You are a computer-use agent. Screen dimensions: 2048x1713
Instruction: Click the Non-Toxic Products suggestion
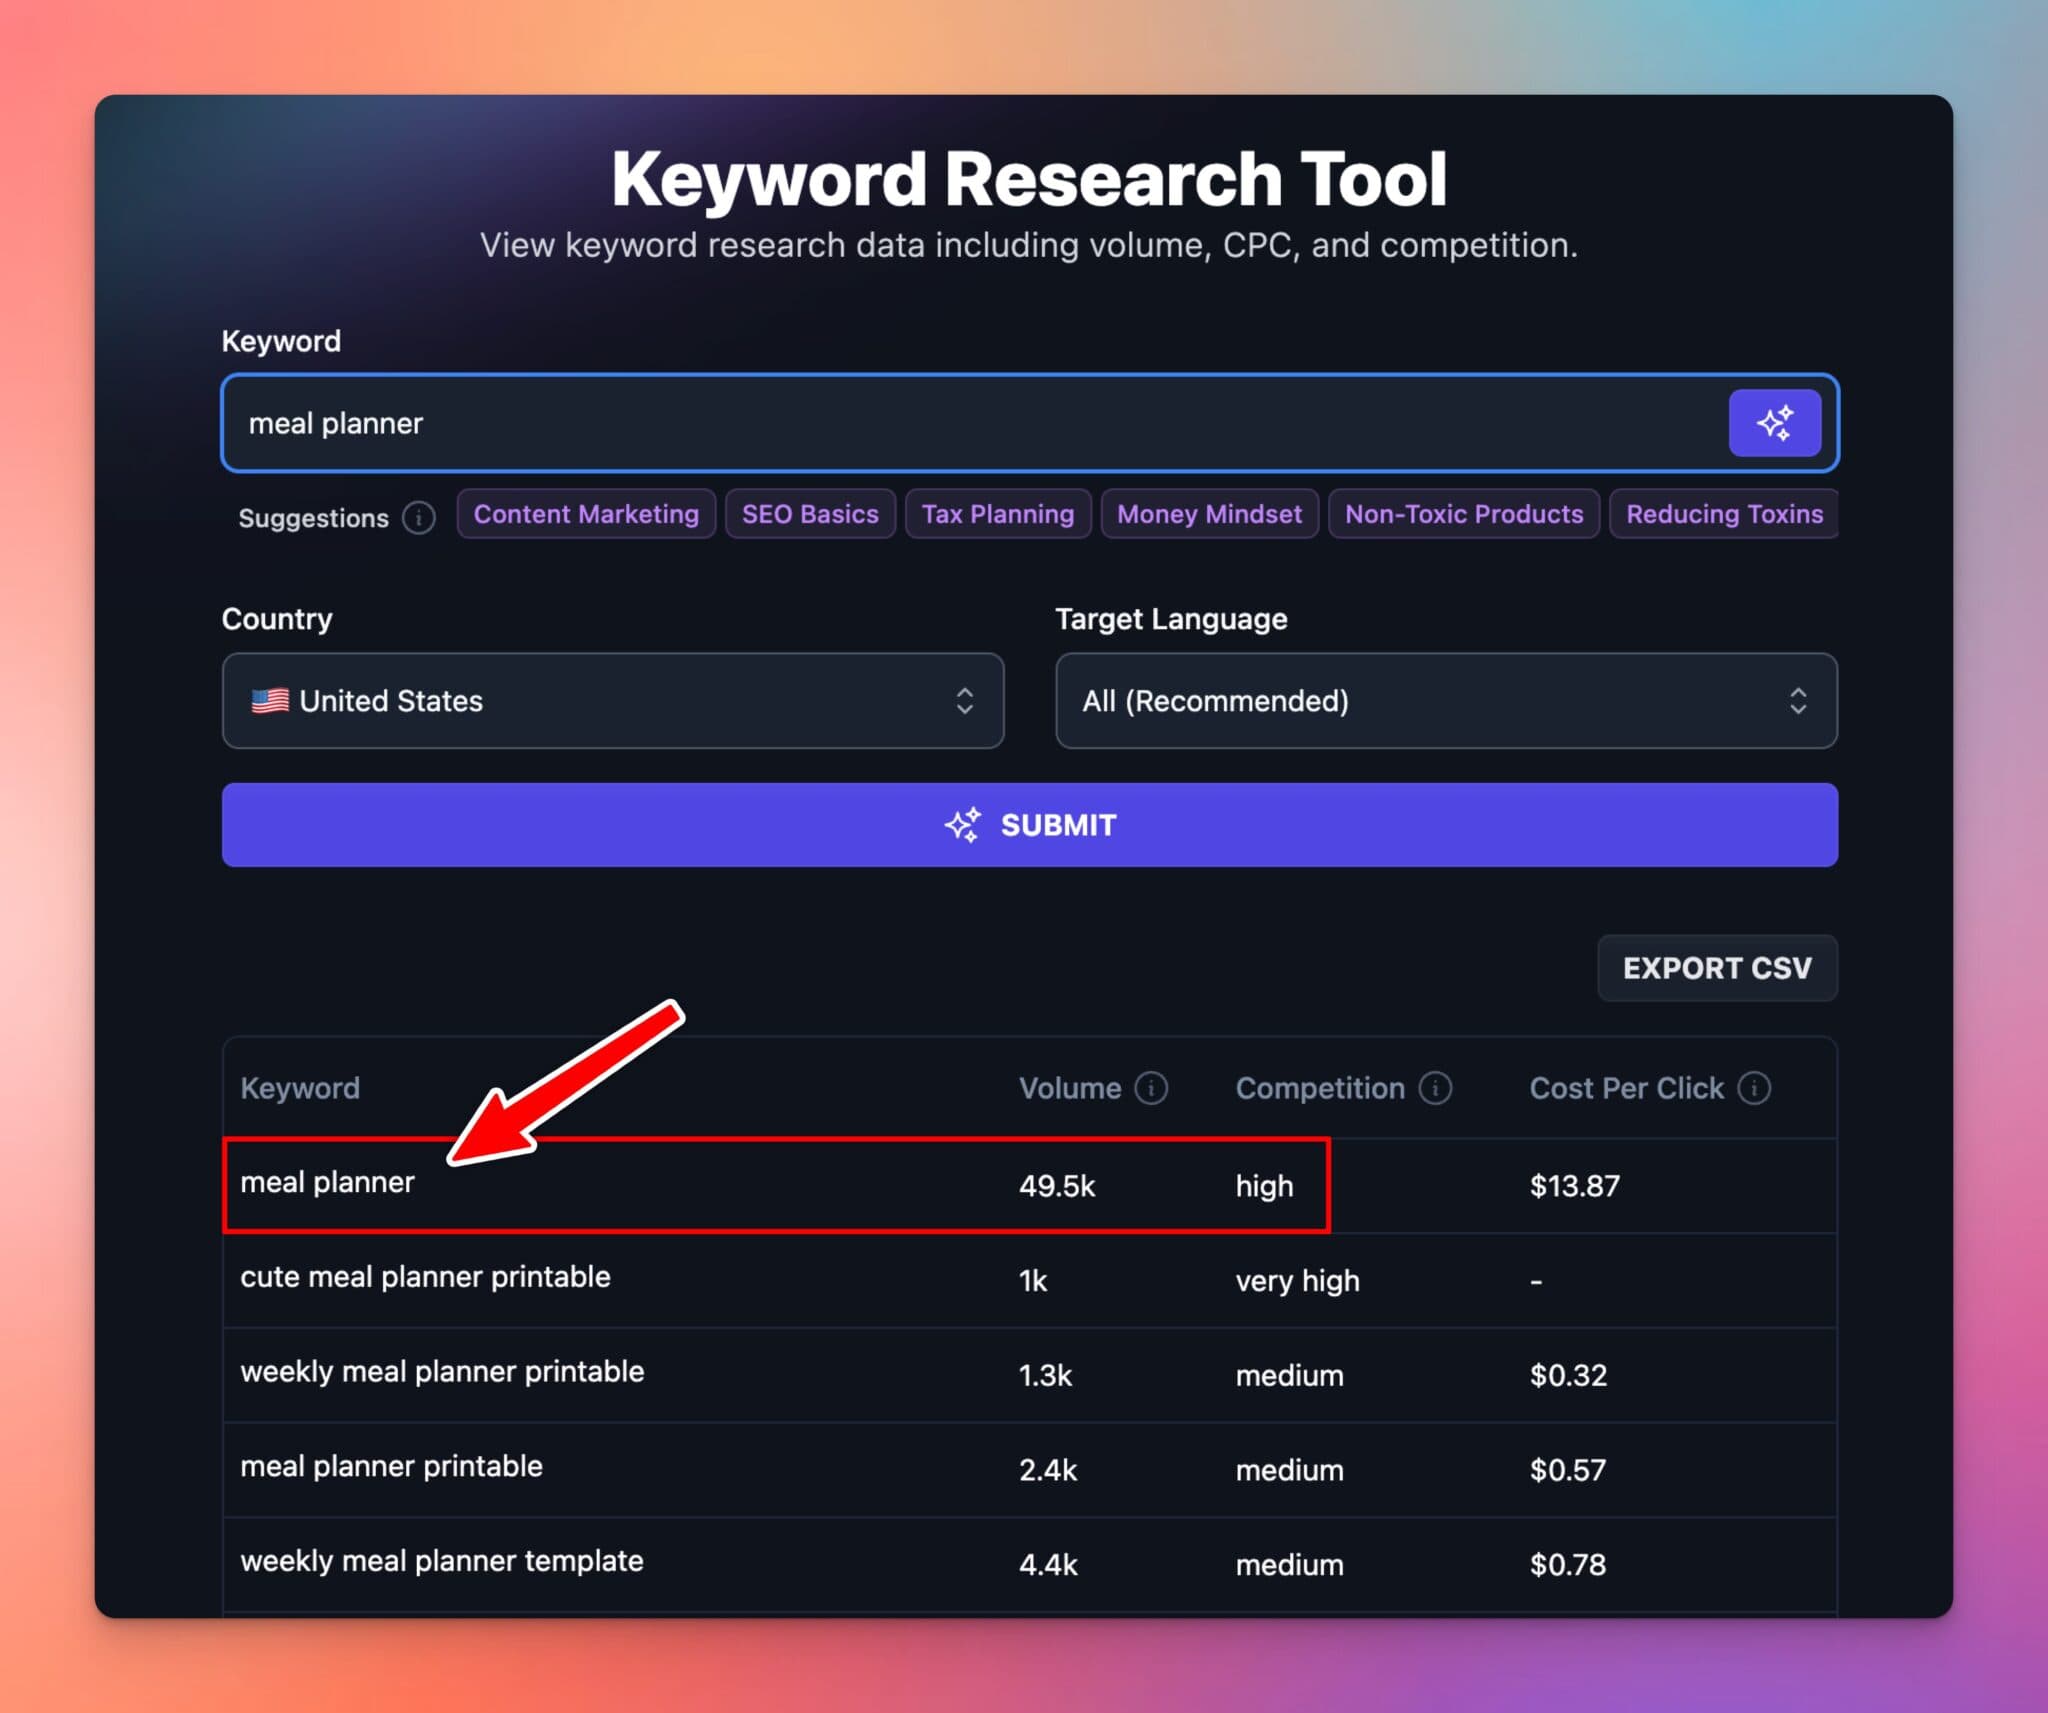pyautogui.click(x=1463, y=514)
